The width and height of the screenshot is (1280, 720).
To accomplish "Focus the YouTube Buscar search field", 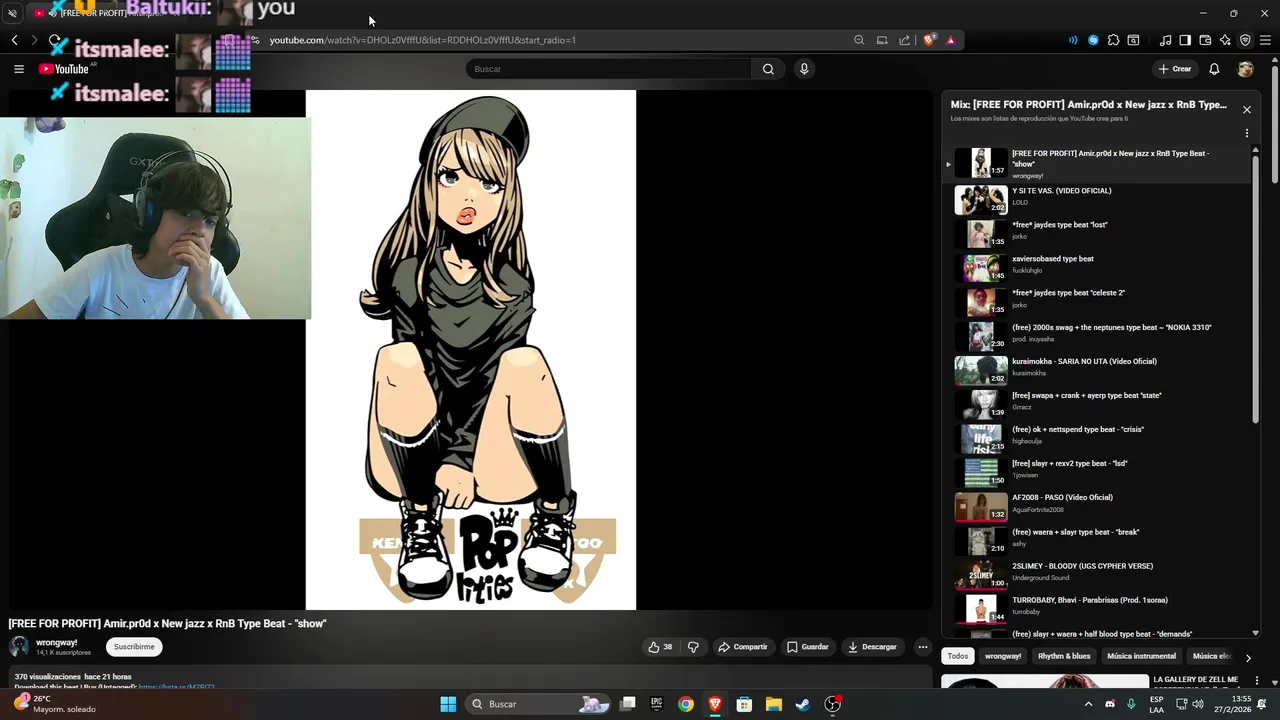I will (x=608, y=69).
